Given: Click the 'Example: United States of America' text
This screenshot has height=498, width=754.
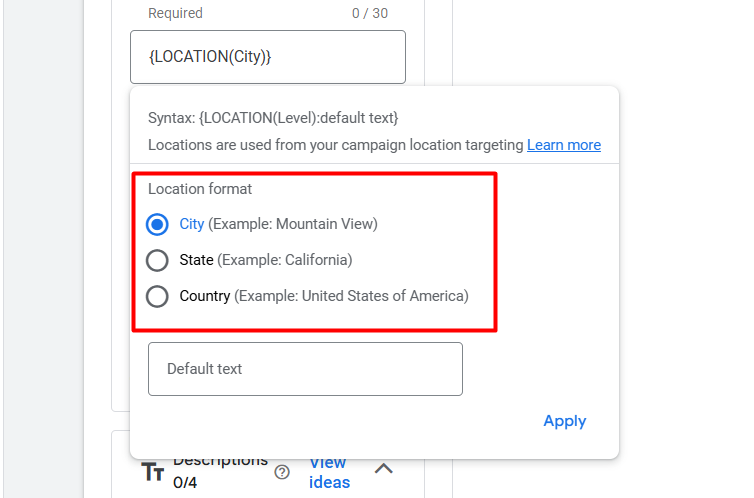Looking at the screenshot, I should 351,296.
